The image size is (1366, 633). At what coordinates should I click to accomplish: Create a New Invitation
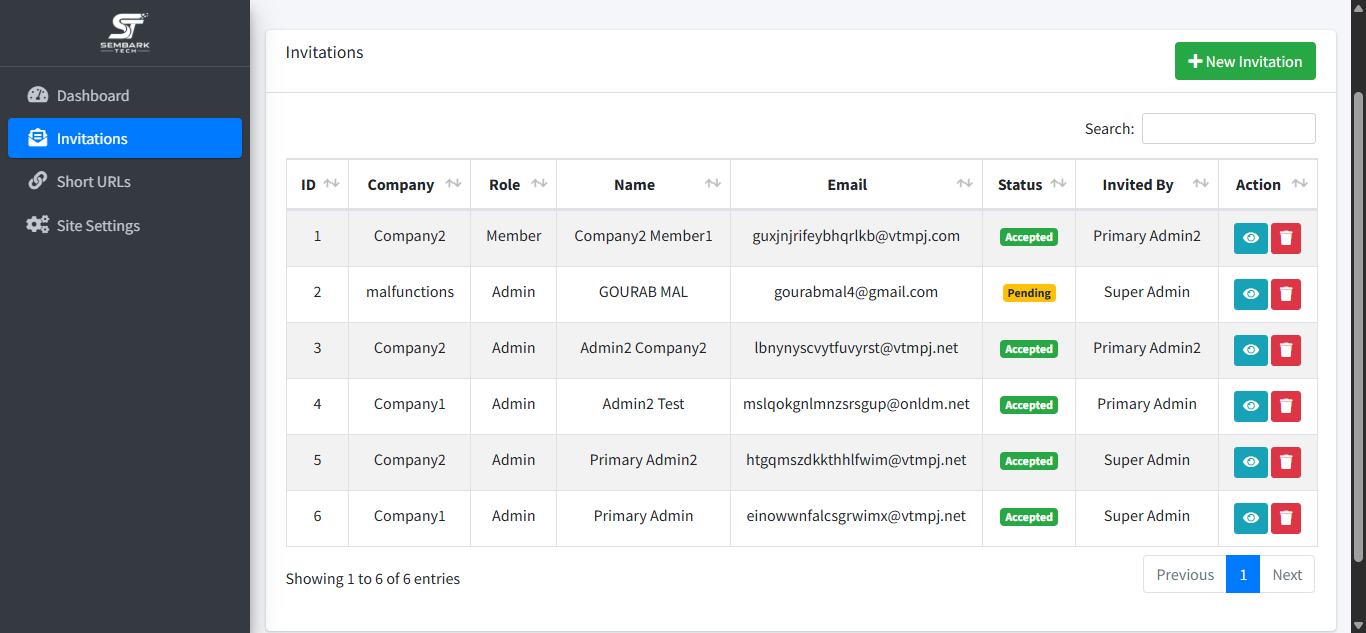click(1245, 61)
